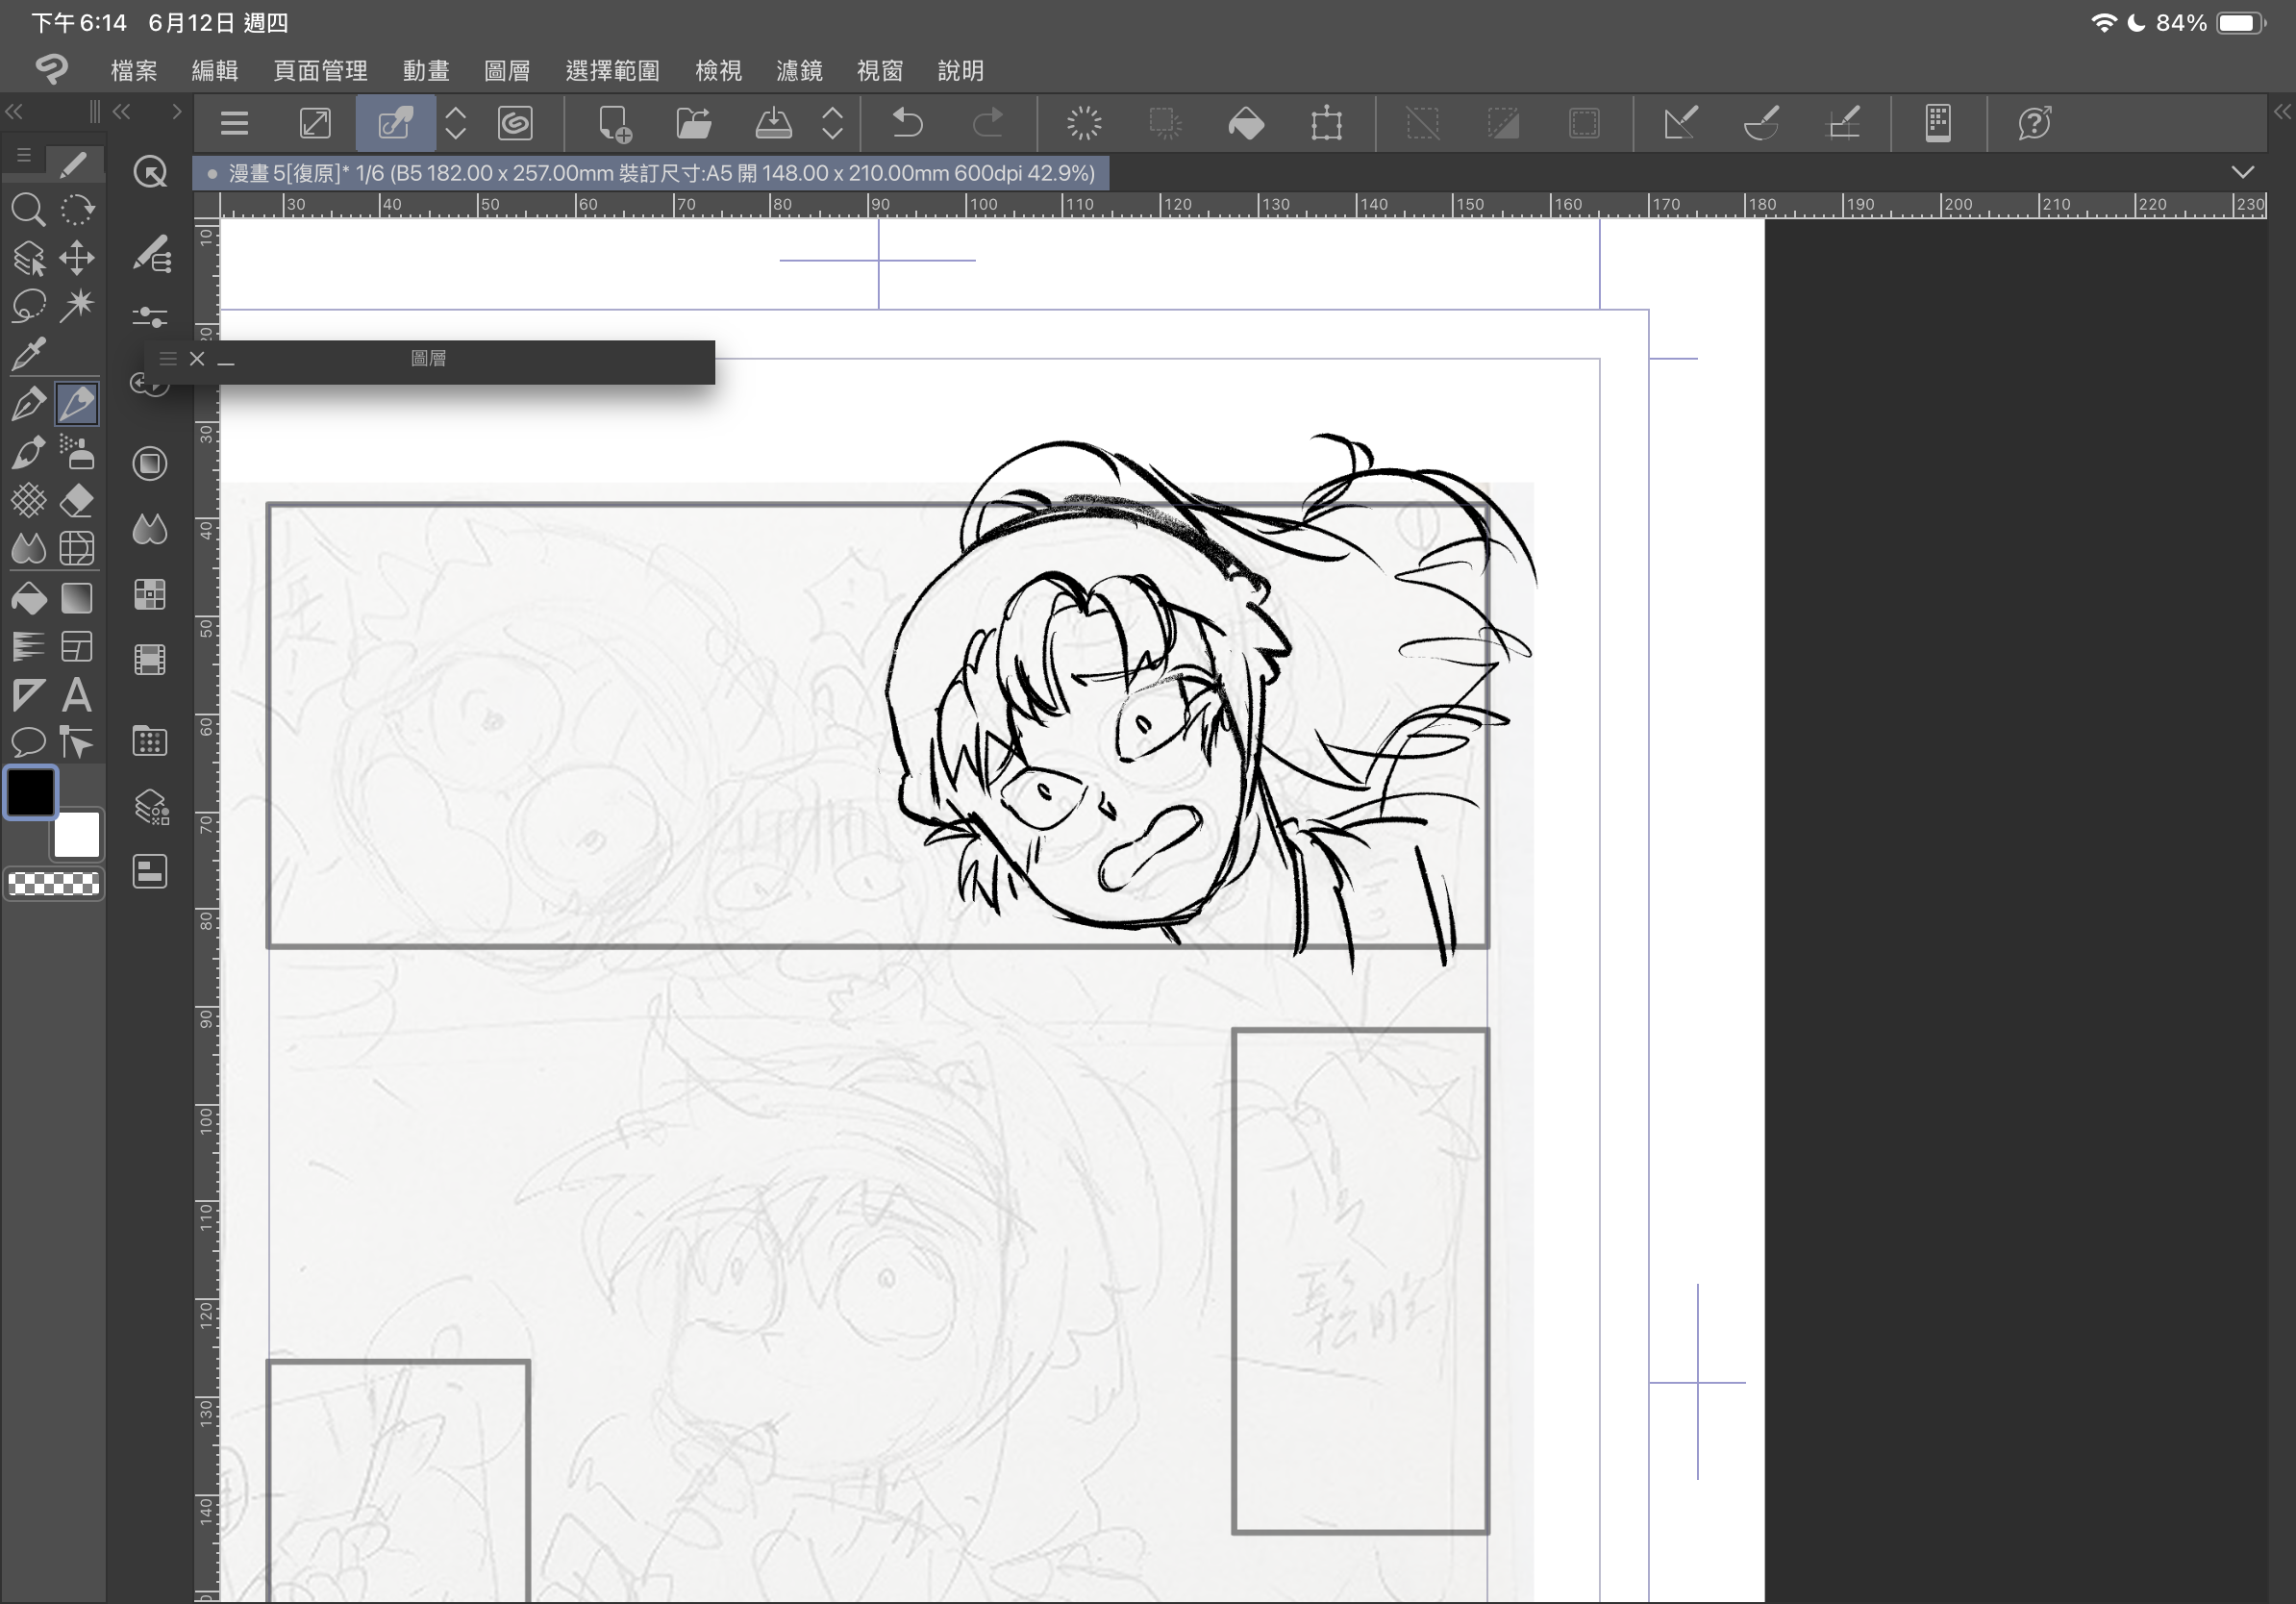Click Open file folder icon

pyautogui.click(x=694, y=124)
